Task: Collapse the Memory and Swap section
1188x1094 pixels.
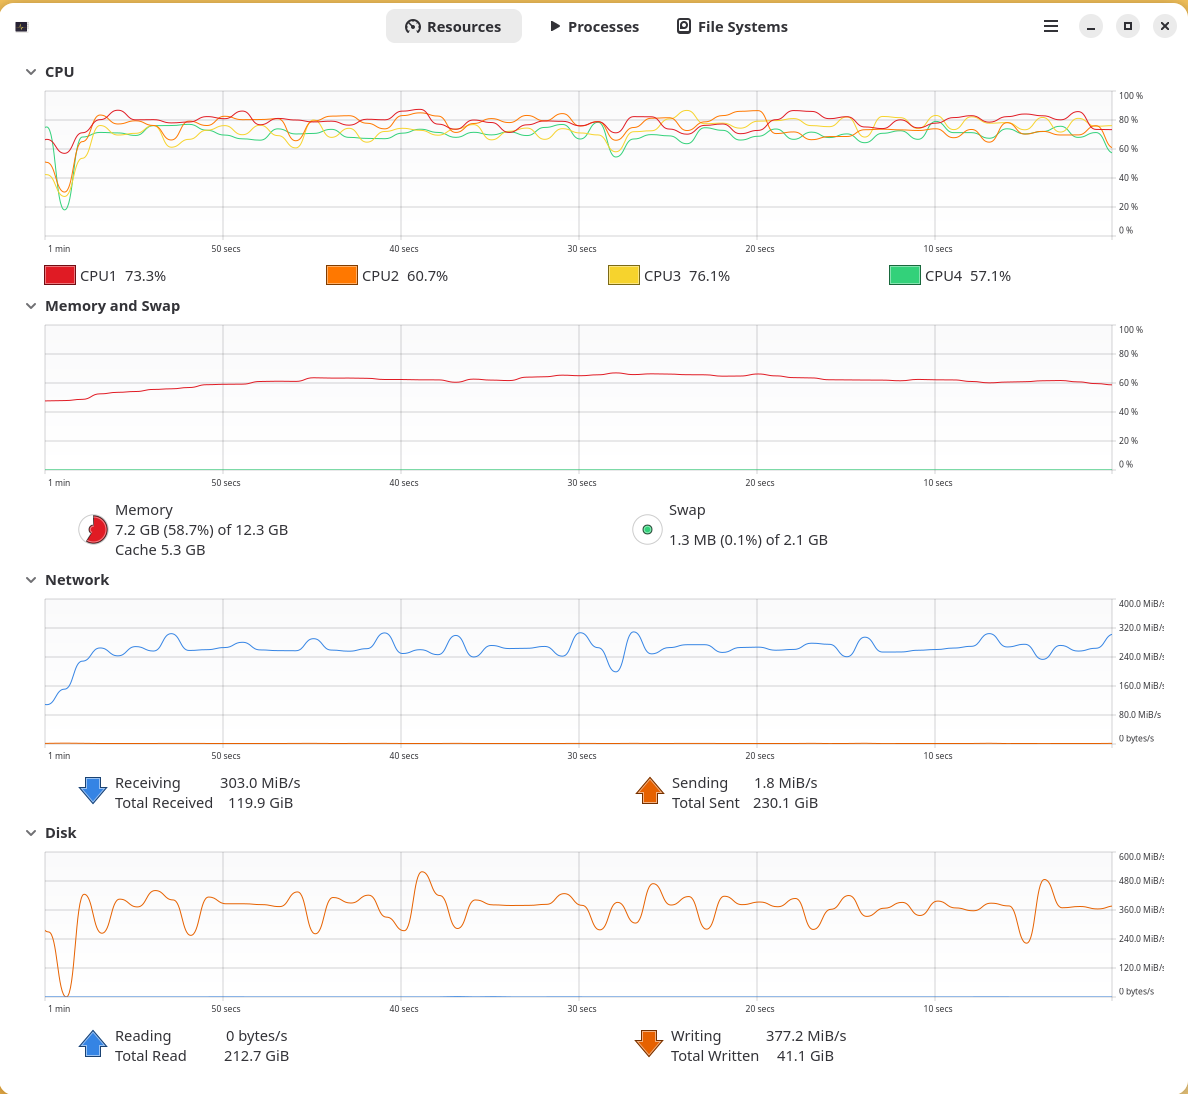Action: 30,306
